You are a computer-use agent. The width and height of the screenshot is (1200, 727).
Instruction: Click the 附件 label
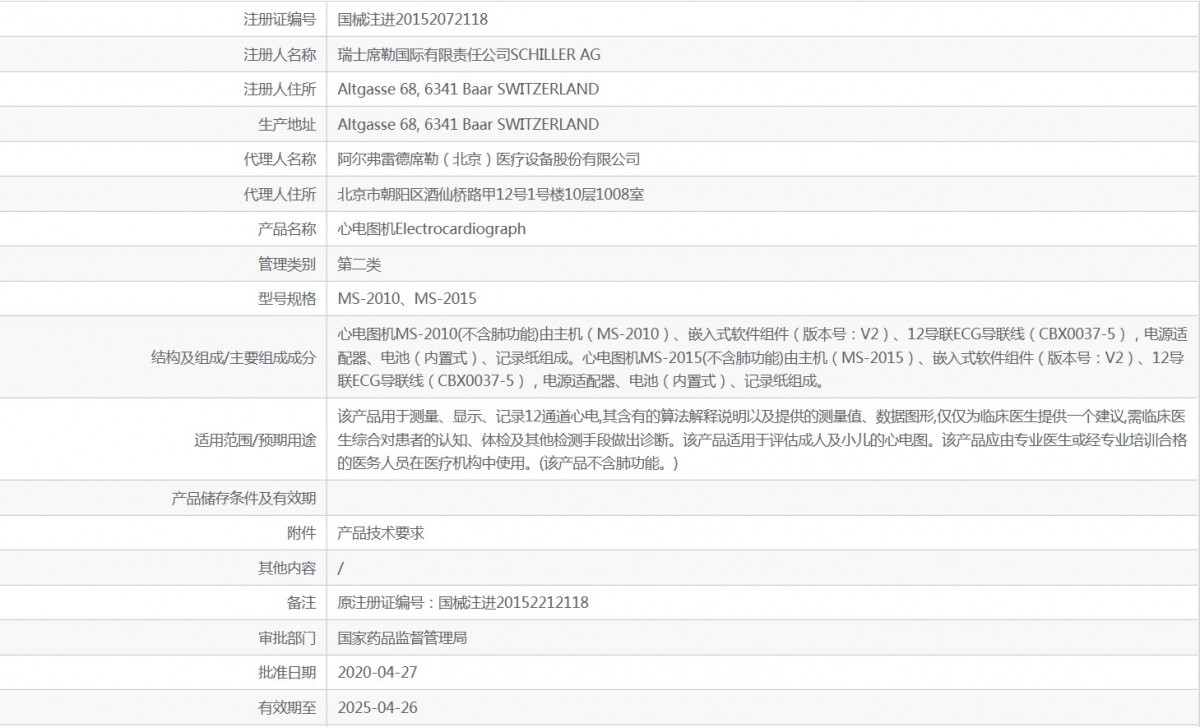tap(301, 533)
